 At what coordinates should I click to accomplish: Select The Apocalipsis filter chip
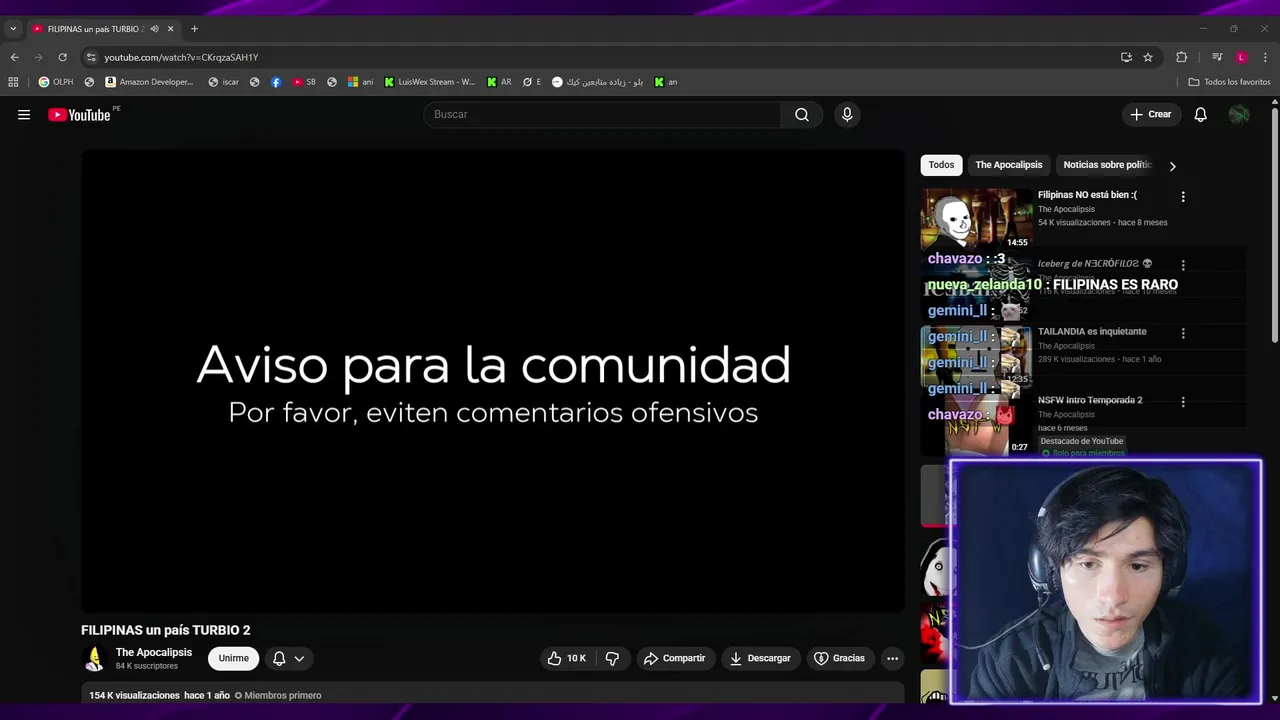tap(1009, 165)
